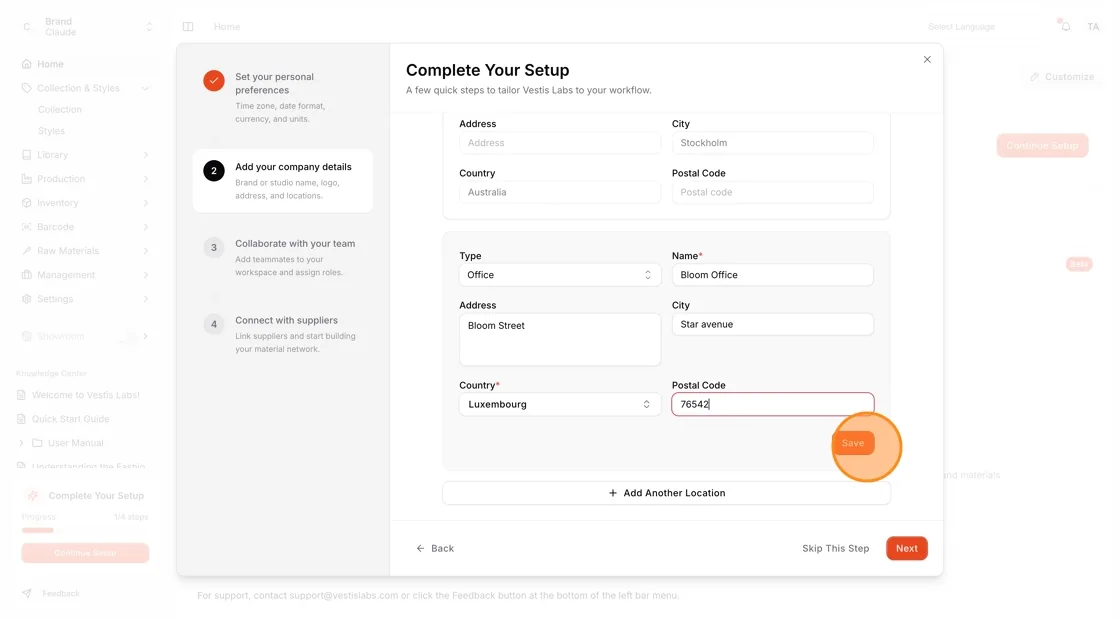Click the Home breadcrumb in top bar
The width and height of the screenshot is (1120, 619).
pos(226,26)
